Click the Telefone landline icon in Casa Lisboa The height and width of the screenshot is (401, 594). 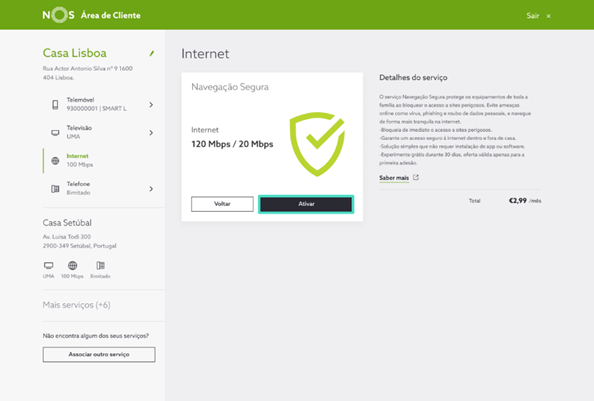point(55,189)
